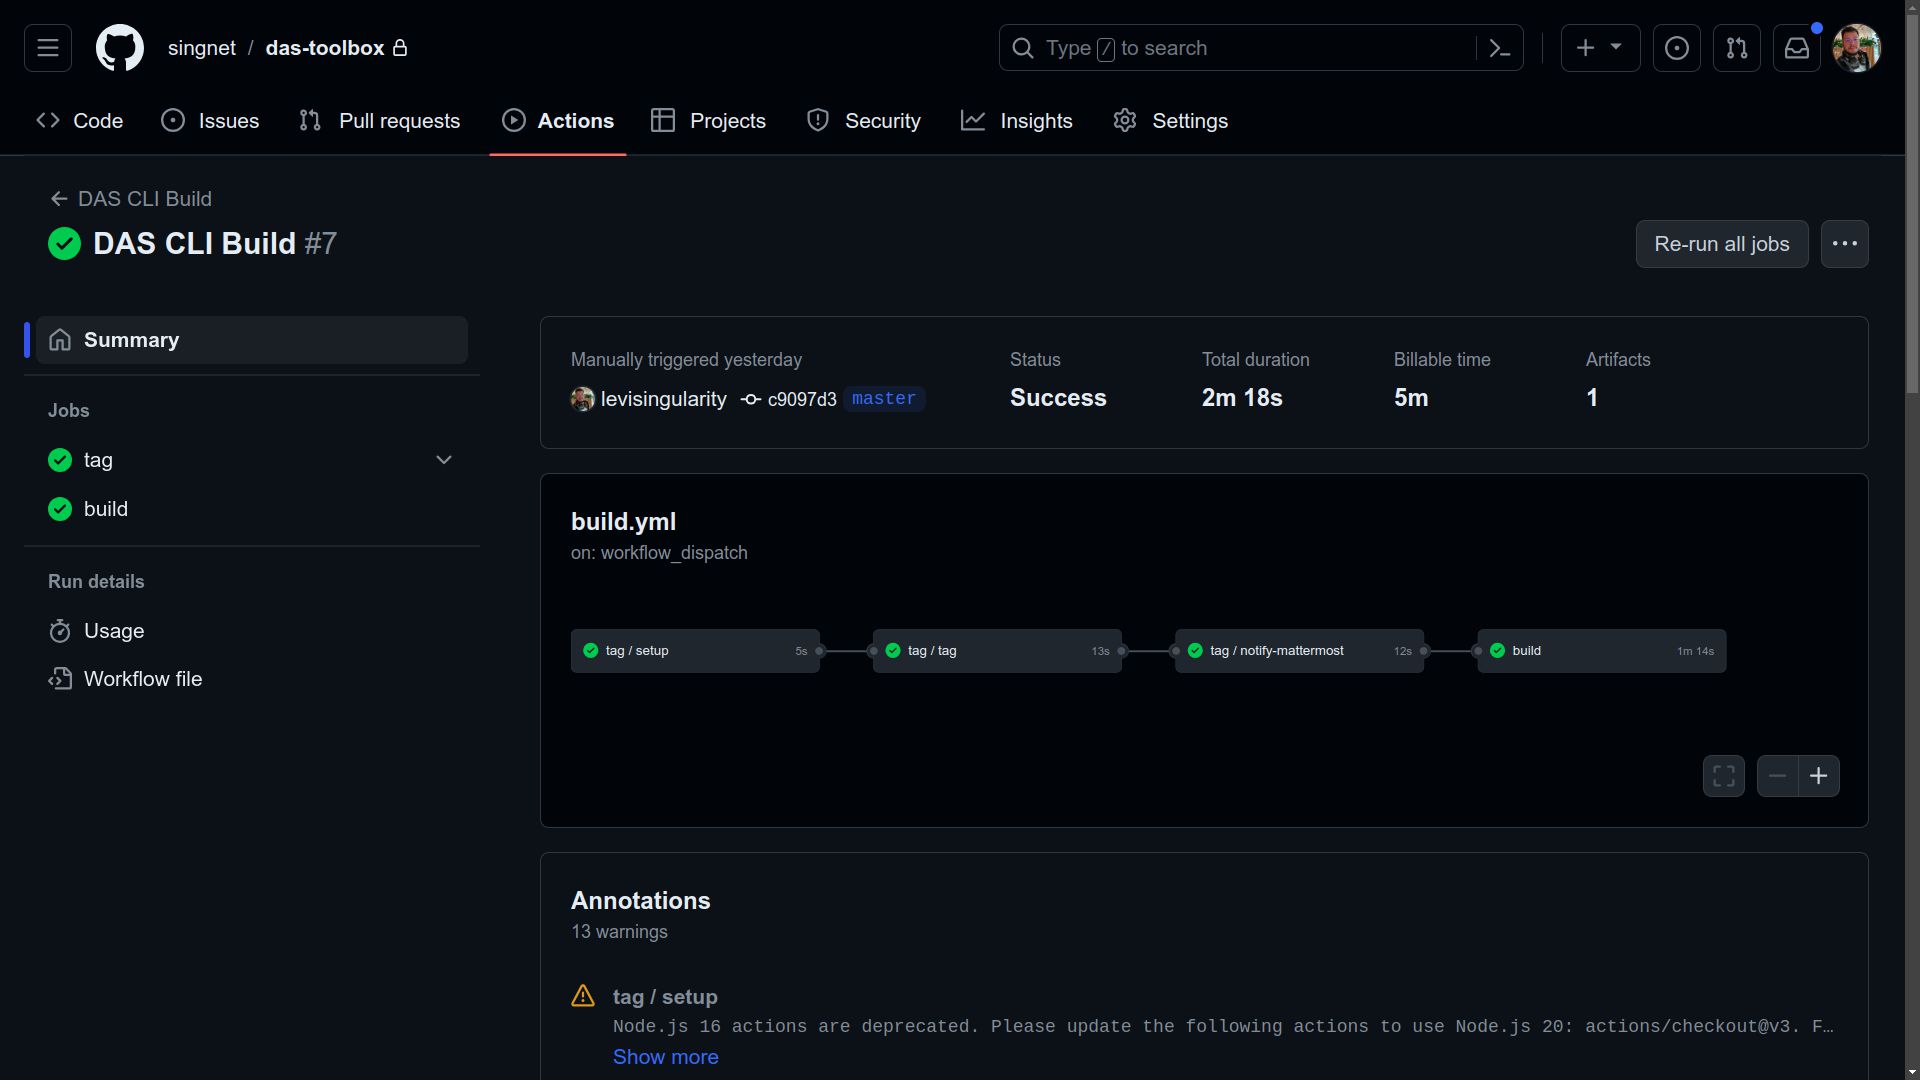Screen dimensions: 1920x1080
Task: Click the security shield icon in nav
Action: 818,120
